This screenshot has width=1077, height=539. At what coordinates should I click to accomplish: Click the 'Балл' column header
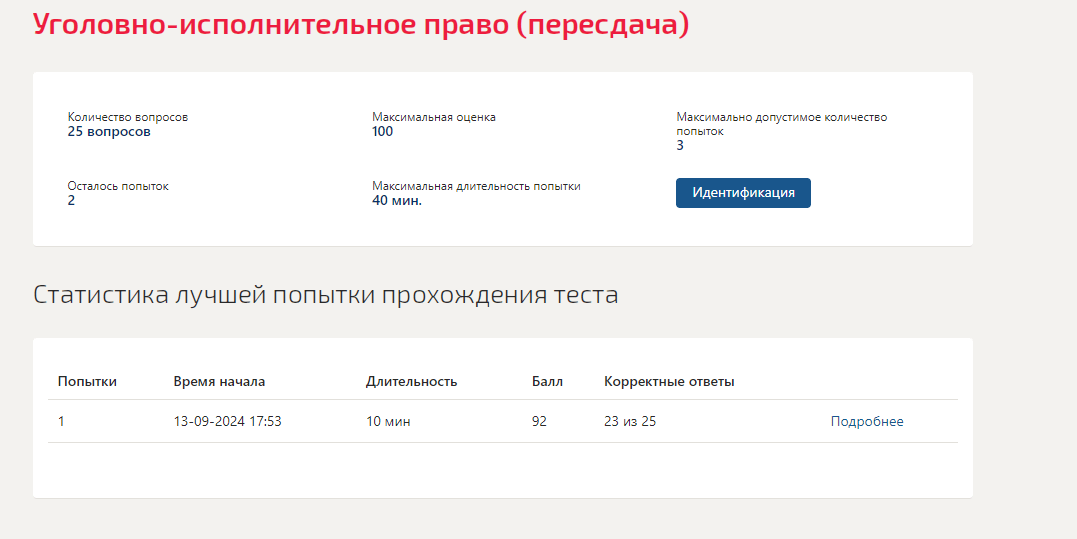pyautogui.click(x=547, y=382)
